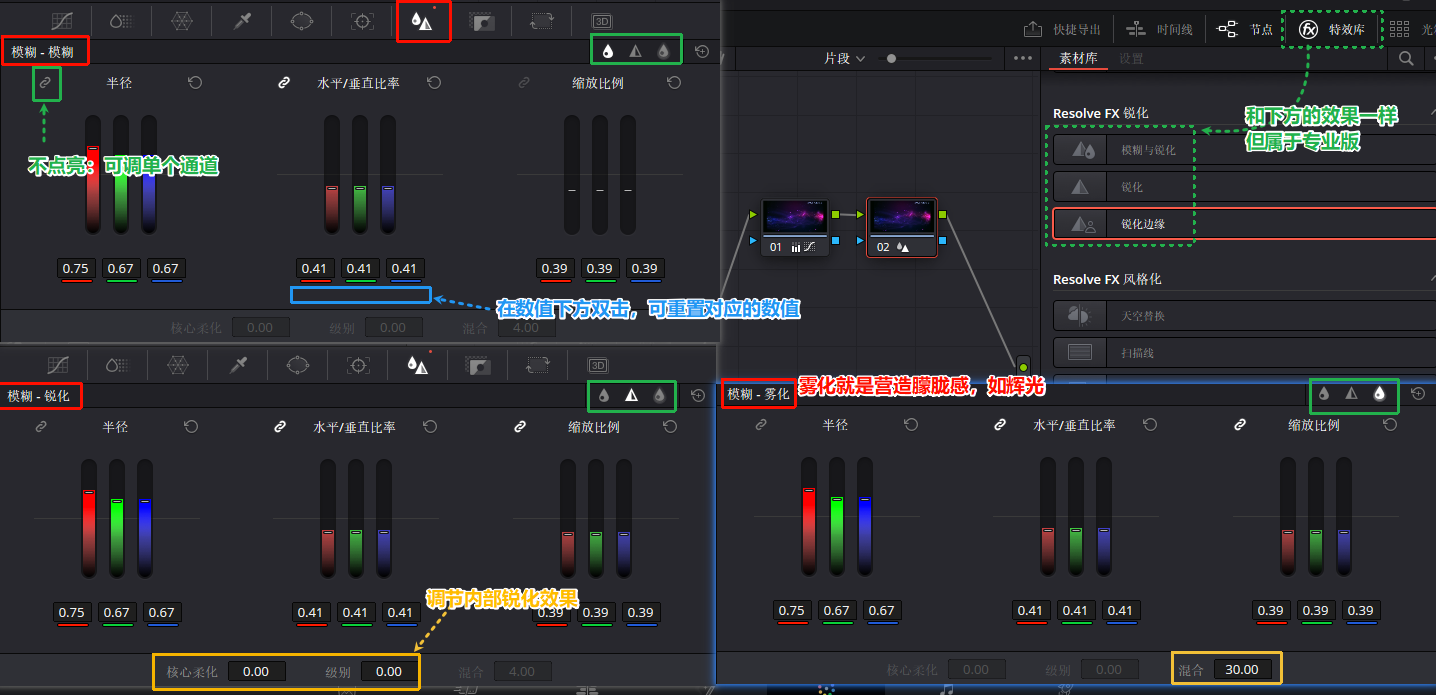
Task: Select the Qualifier eyedropper above the 模糊 - 锐化 panel
Action: (x=238, y=365)
